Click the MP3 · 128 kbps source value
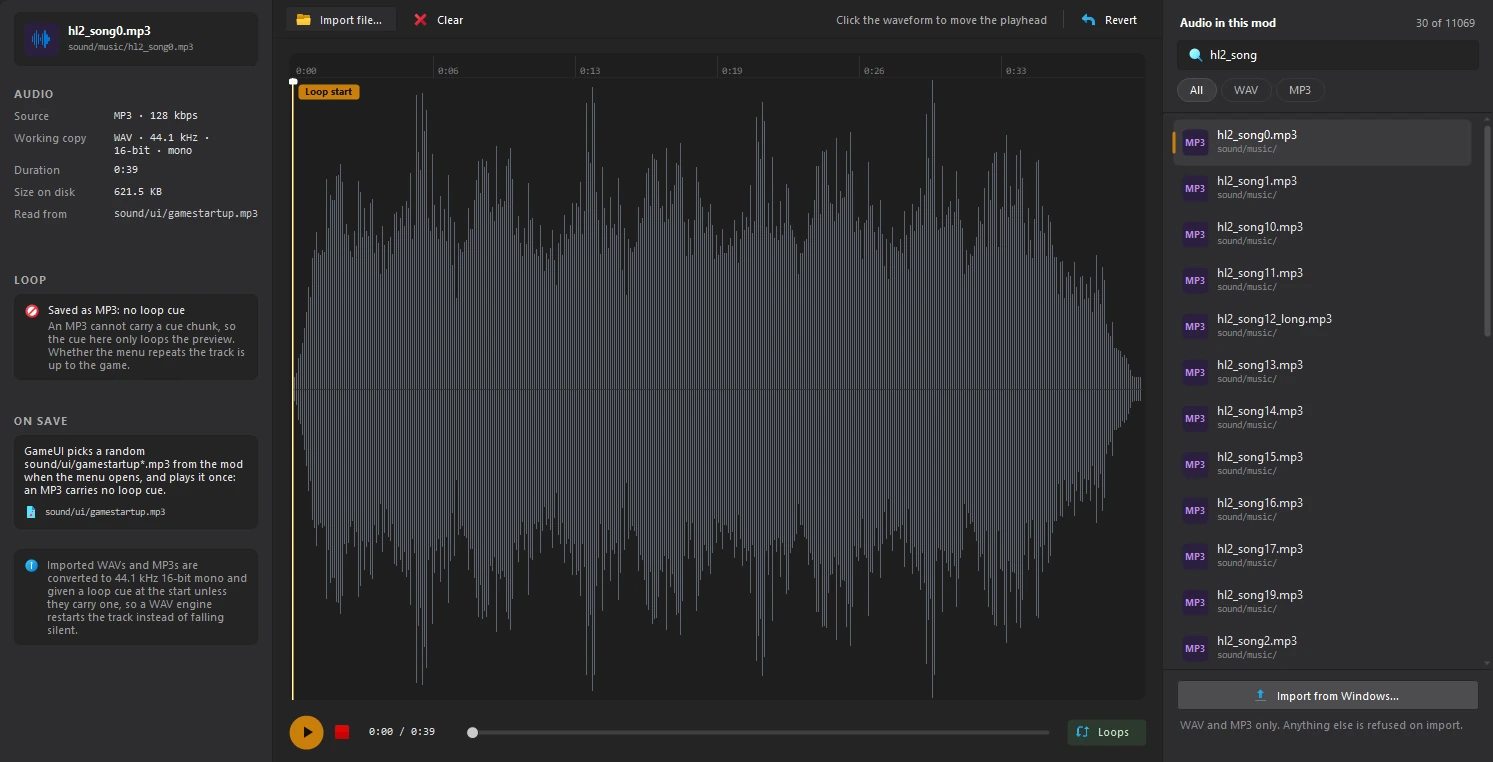This screenshot has height=762, width=1493. point(157,116)
